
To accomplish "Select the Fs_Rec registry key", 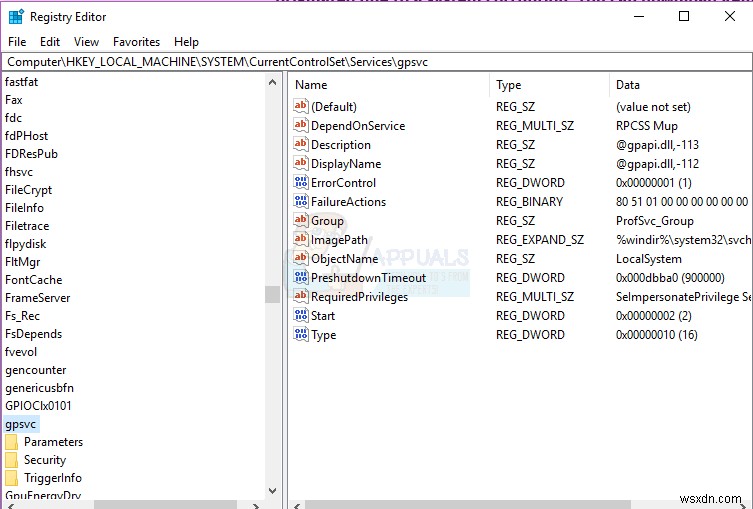I will coord(23,316).
